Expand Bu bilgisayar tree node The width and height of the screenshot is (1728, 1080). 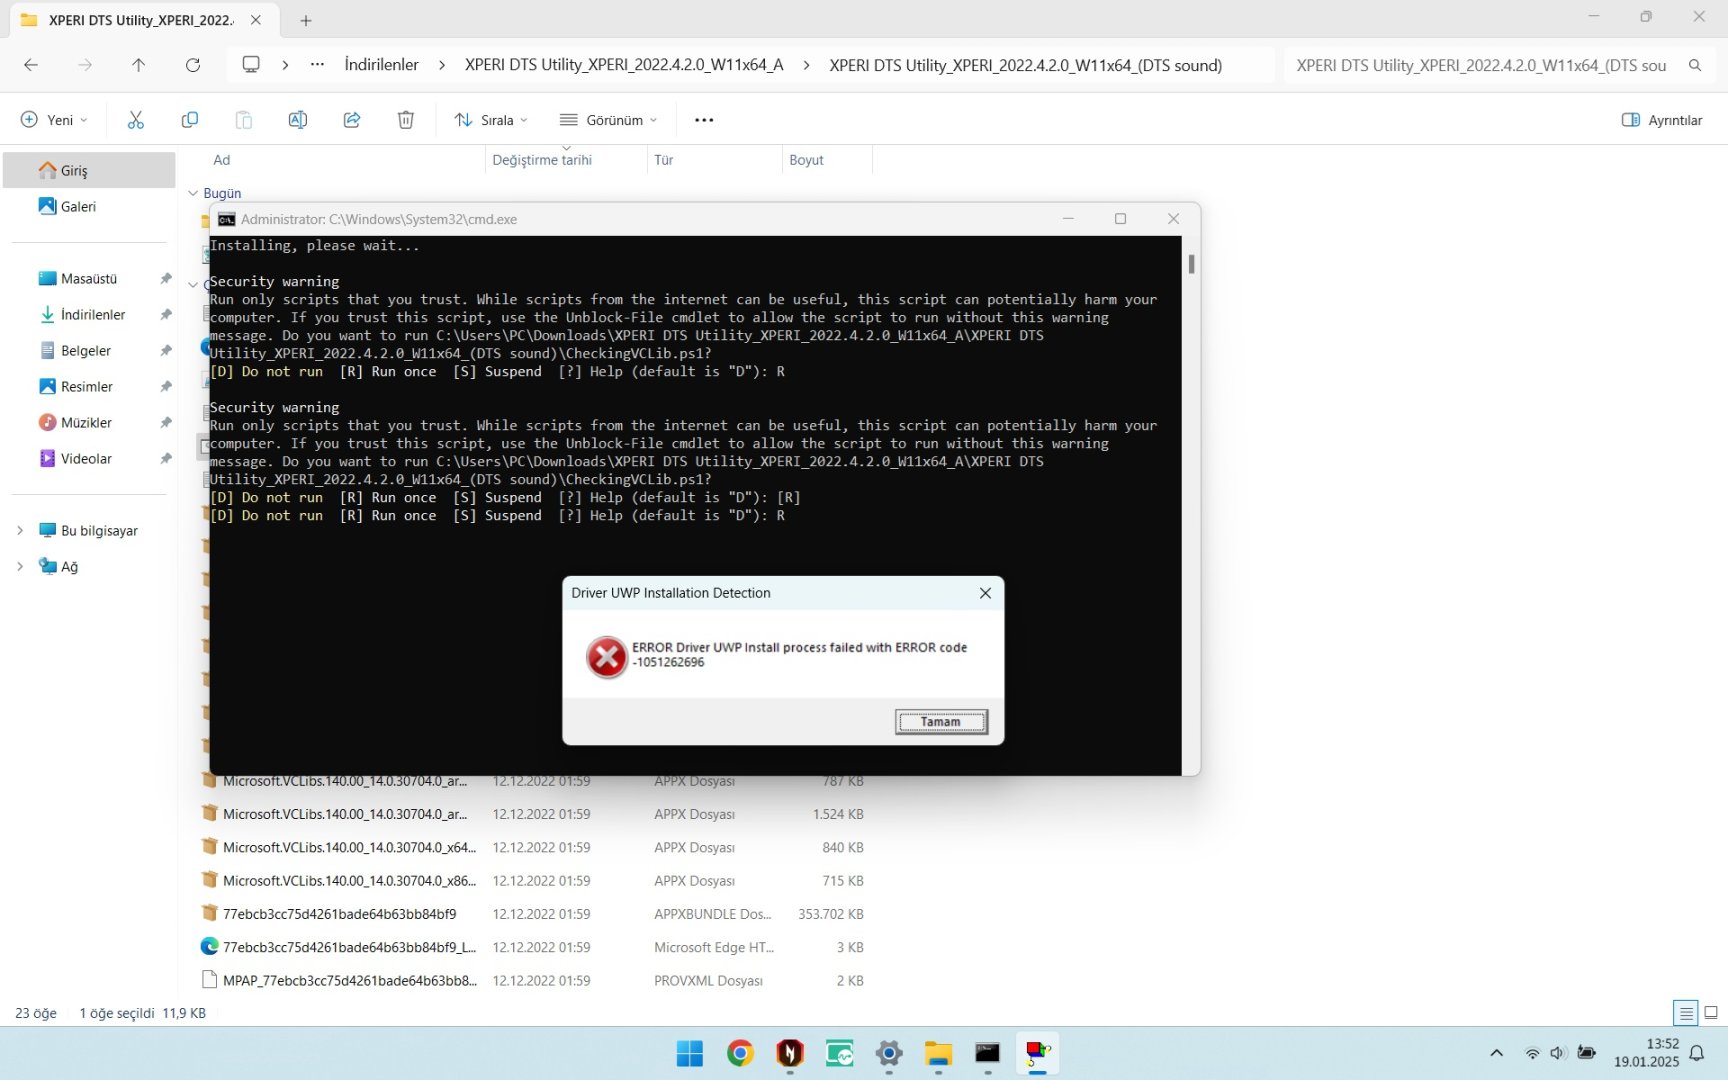pos(19,530)
